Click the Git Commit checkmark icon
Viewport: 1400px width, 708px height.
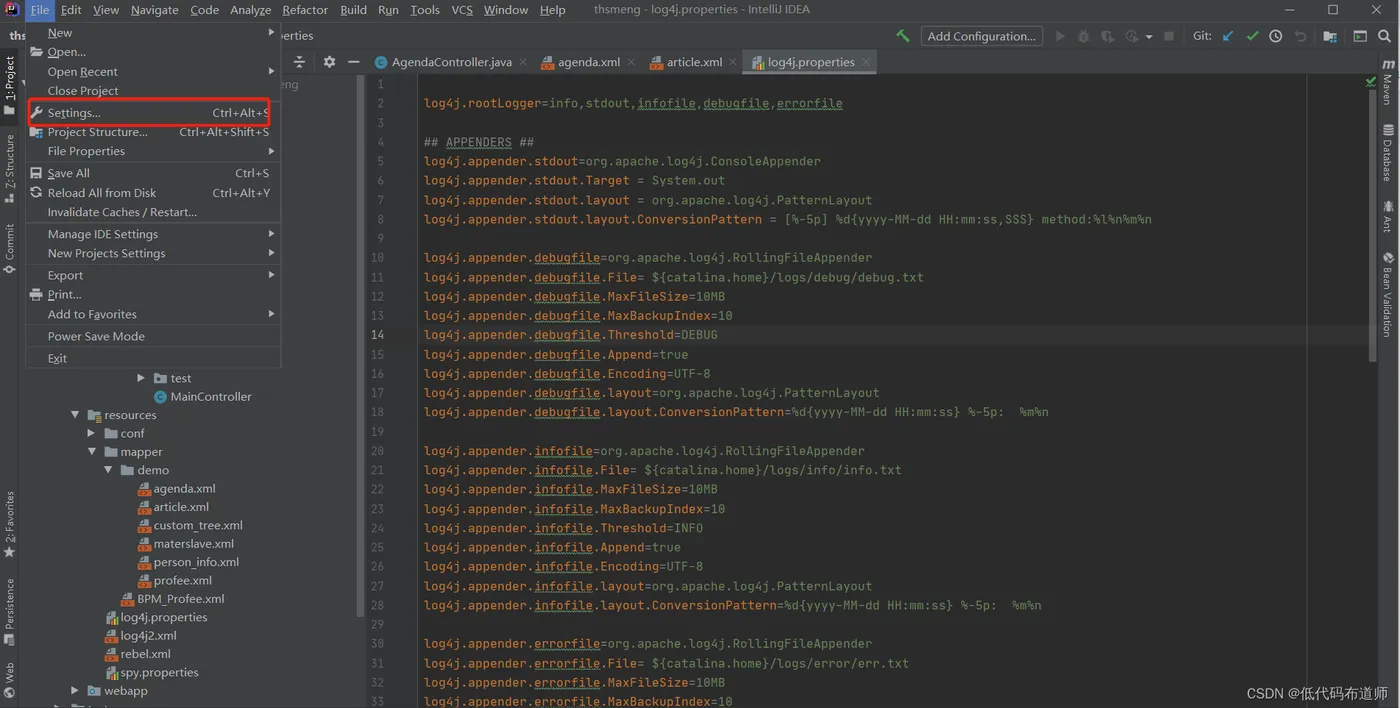click(1252, 36)
